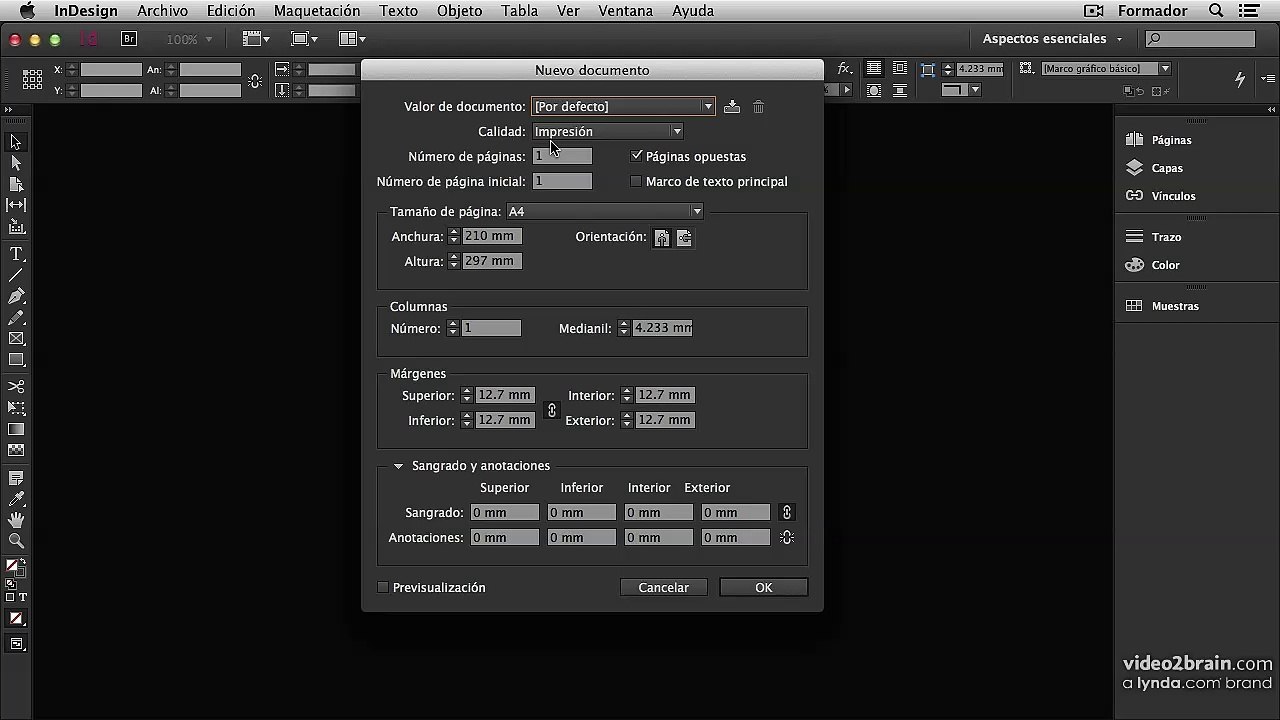Open view options dropdown in app bar
The height and width of the screenshot is (720, 1280).
click(x=256, y=39)
